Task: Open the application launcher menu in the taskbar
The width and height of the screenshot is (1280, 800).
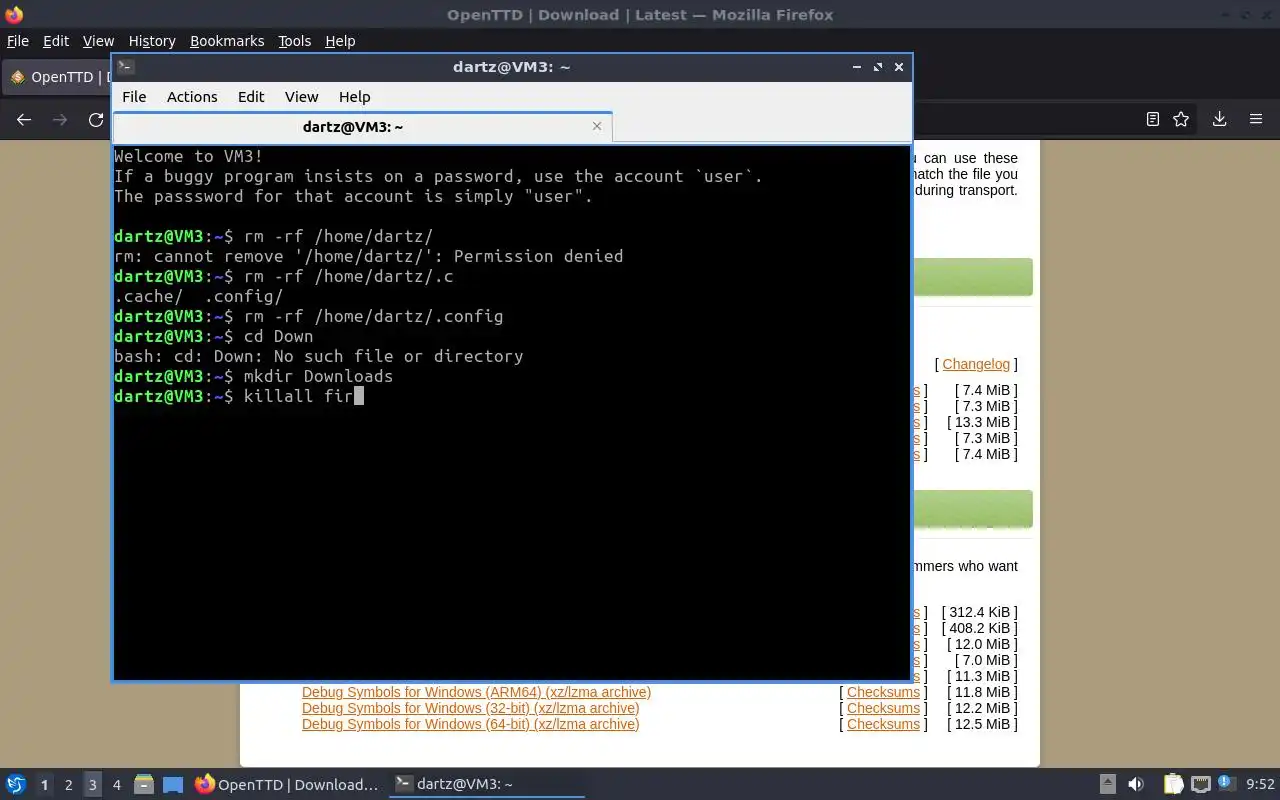Action: tap(16, 784)
